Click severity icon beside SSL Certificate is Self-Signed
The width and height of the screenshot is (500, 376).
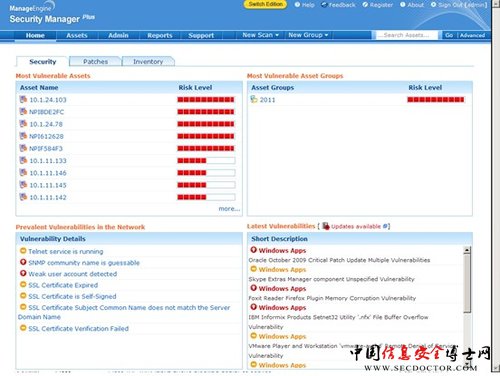23,296
